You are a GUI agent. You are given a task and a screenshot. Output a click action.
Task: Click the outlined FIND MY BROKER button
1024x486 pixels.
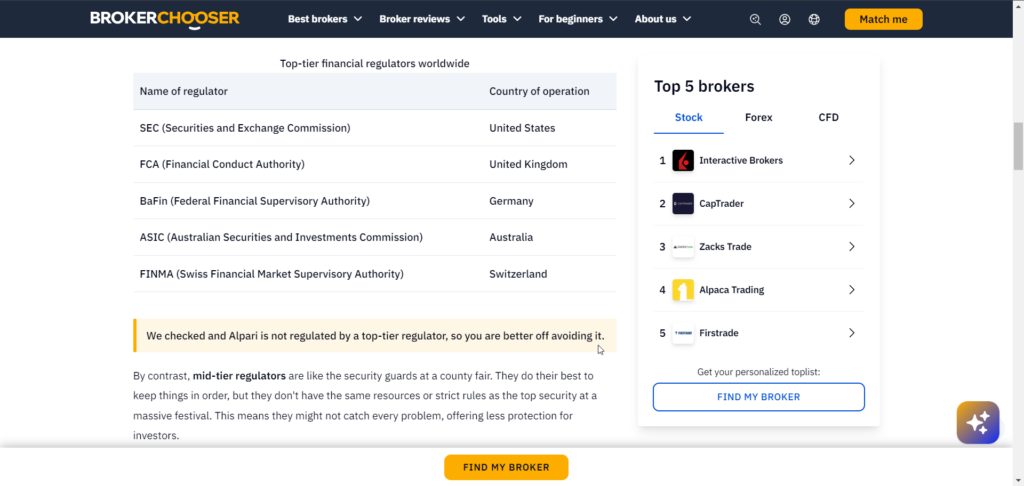[x=758, y=397]
